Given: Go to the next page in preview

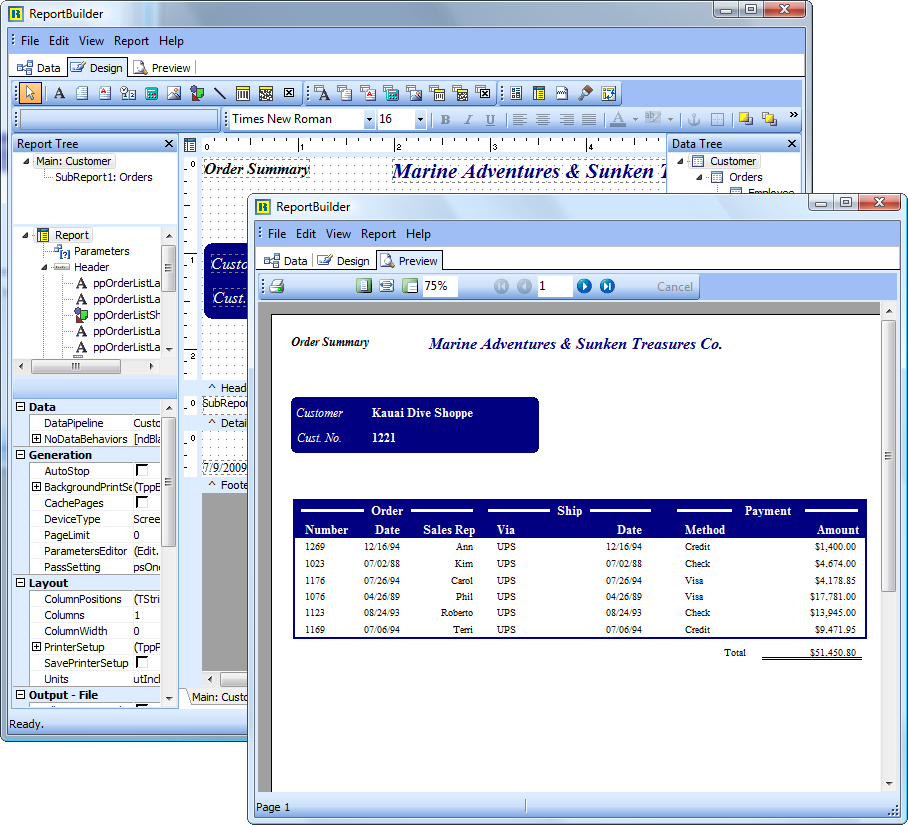Looking at the screenshot, I should (584, 286).
